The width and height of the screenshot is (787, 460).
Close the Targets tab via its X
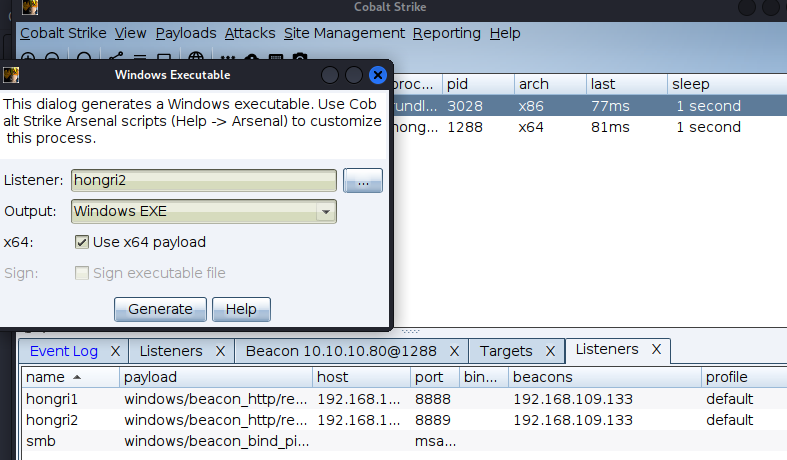(549, 351)
